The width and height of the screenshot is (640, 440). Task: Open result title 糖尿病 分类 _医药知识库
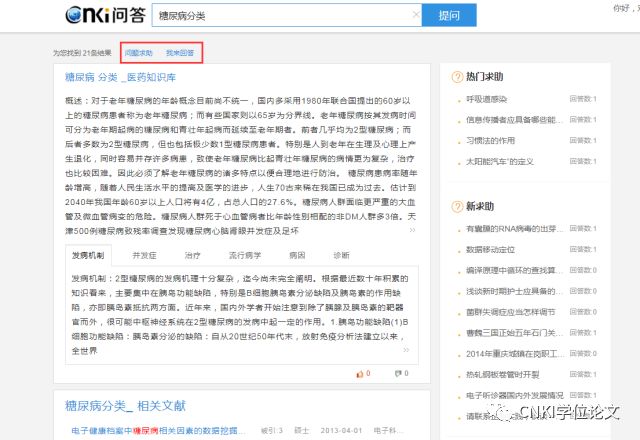click(120, 77)
